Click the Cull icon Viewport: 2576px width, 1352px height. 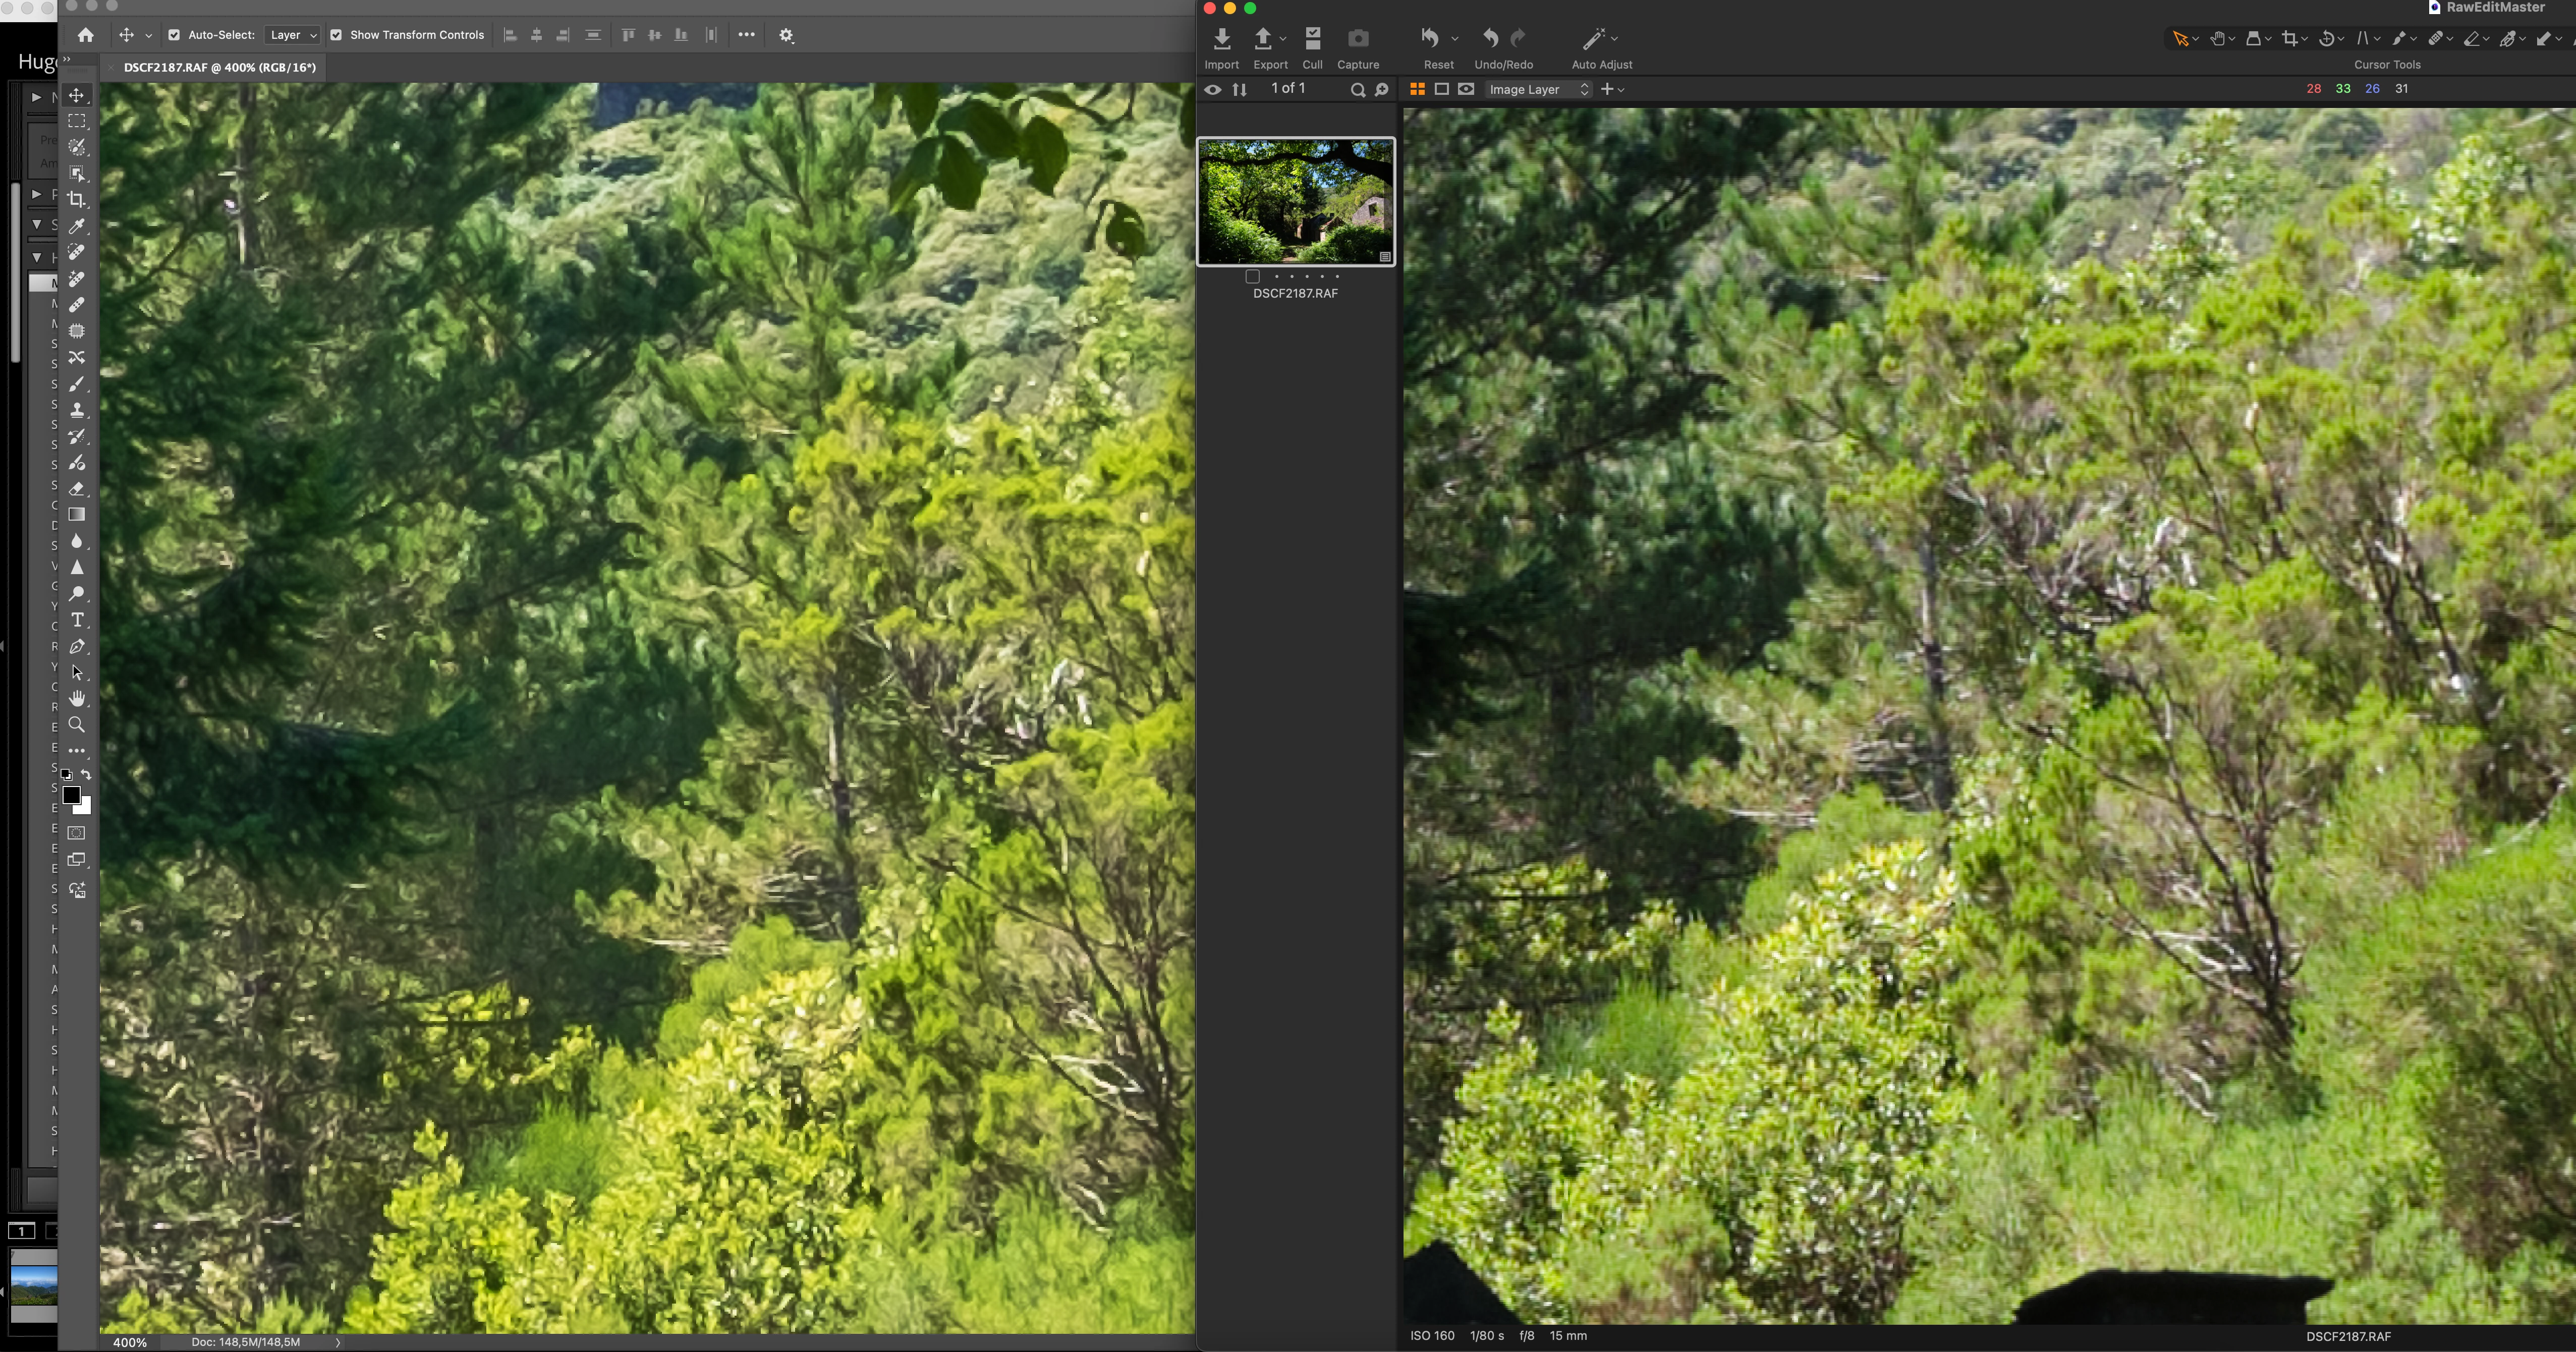click(x=1312, y=39)
